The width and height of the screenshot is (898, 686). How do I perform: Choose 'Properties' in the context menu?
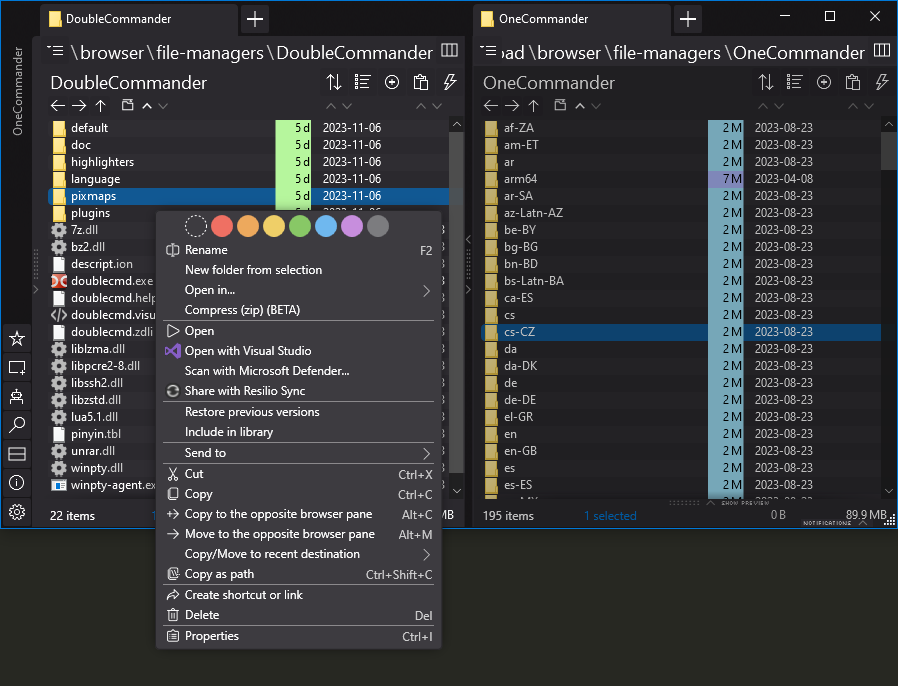(212, 636)
